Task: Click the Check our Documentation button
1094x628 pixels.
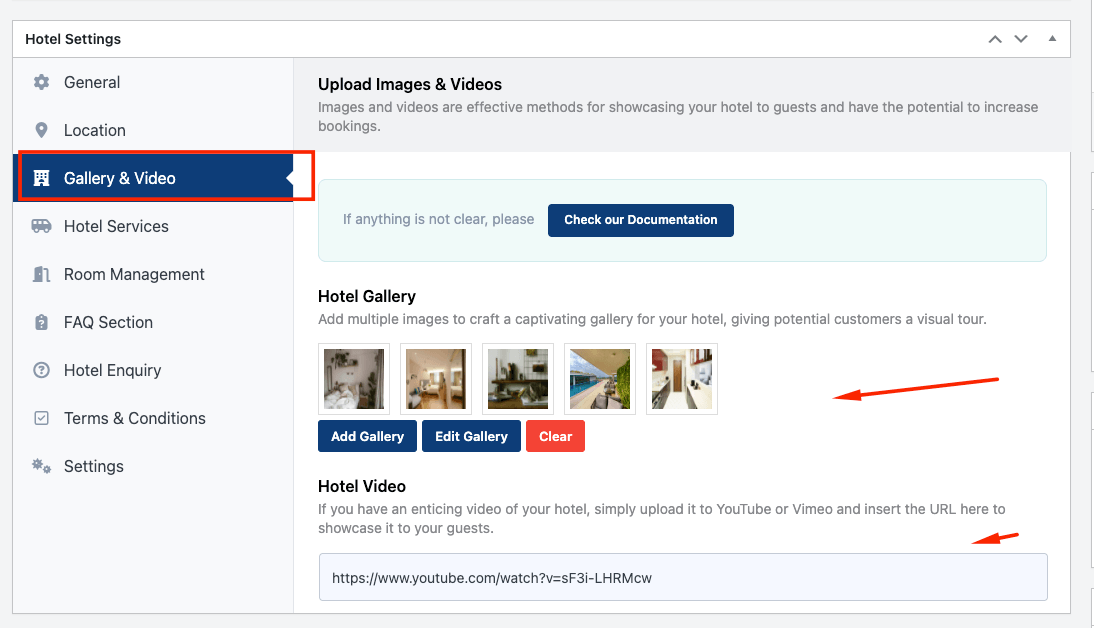Action: click(640, 220)
